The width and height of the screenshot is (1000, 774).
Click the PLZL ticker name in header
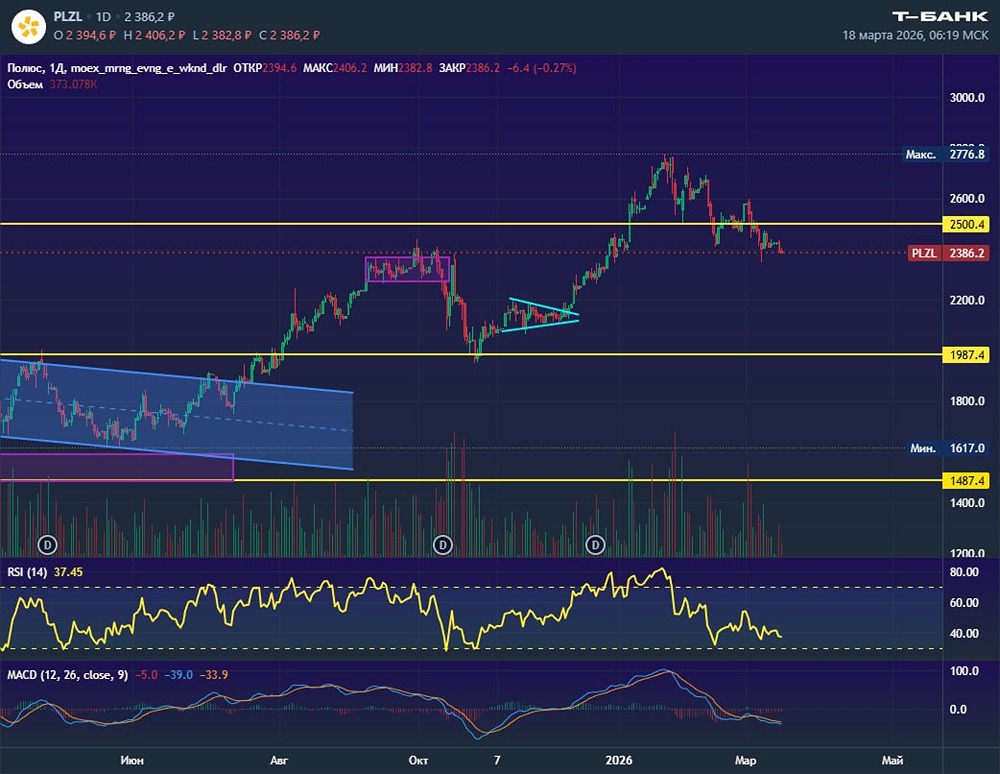click(x=68, y=17)
